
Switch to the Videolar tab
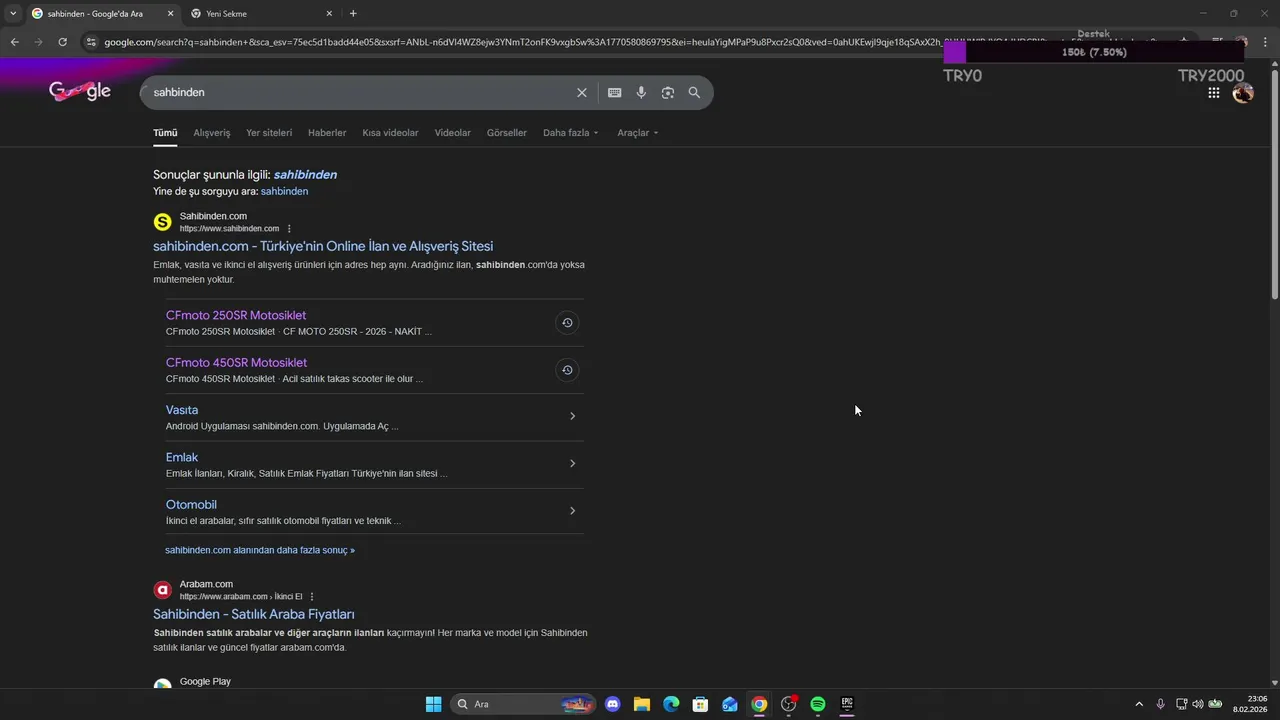coord(452,132)
